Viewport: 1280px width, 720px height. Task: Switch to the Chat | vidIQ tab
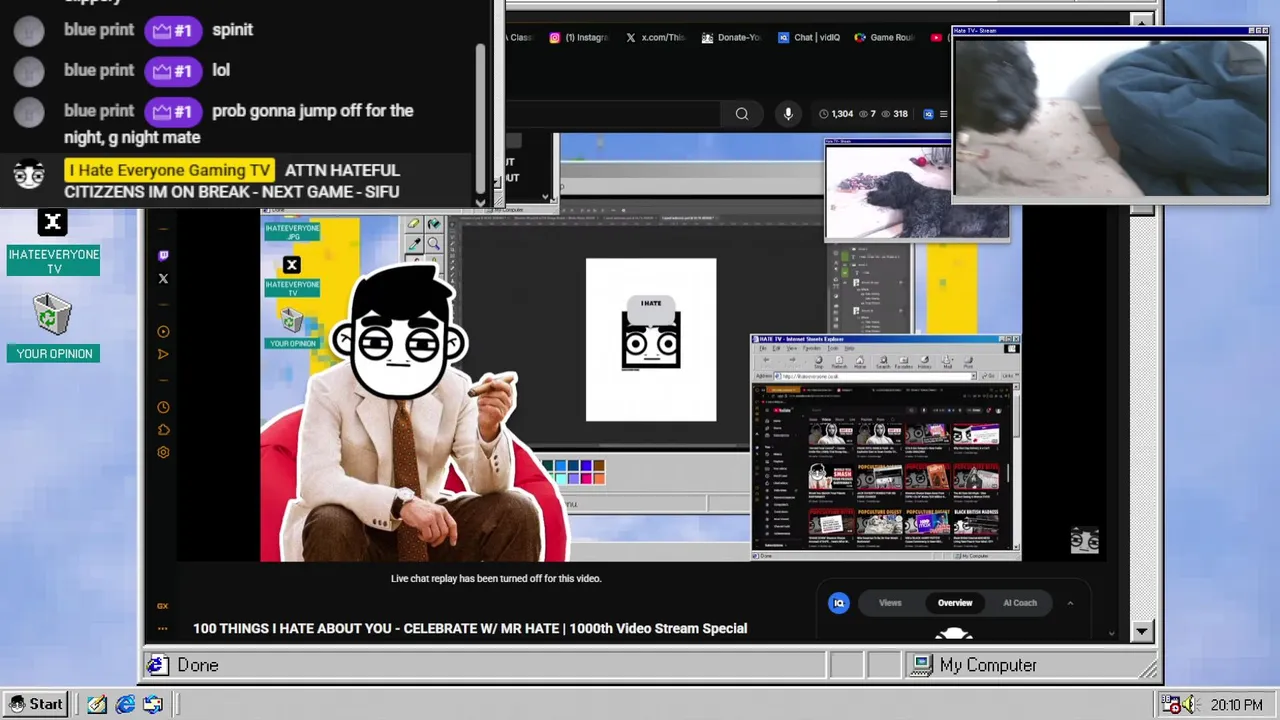[x=810, y=38]
